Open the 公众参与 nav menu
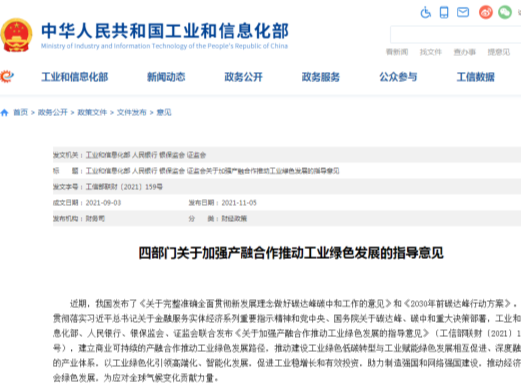This screenshot has width=521, height=392. point(398,77)
